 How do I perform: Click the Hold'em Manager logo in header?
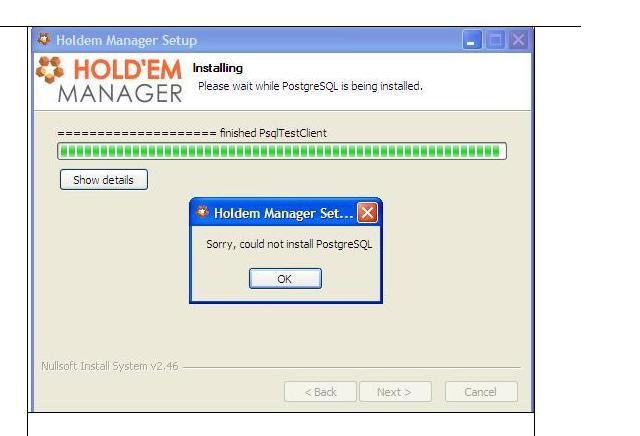click(109, 79)
